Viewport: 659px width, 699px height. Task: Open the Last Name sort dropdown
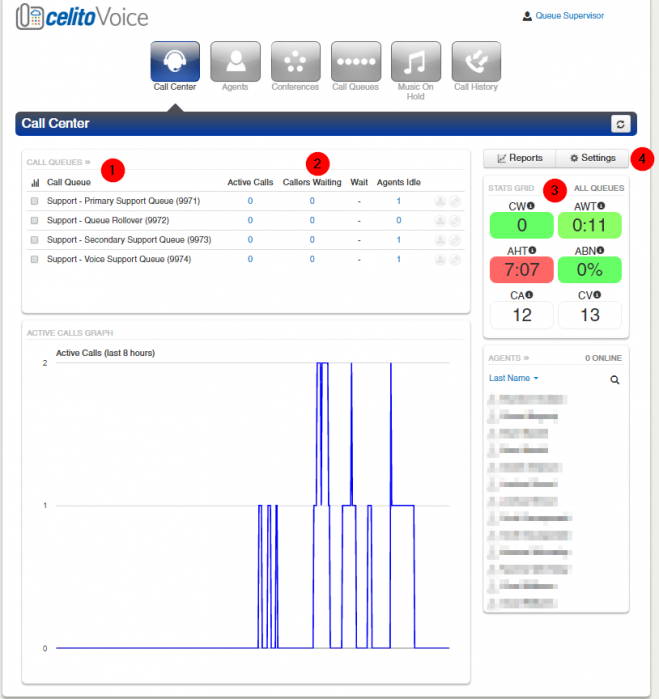pos(514,379)
